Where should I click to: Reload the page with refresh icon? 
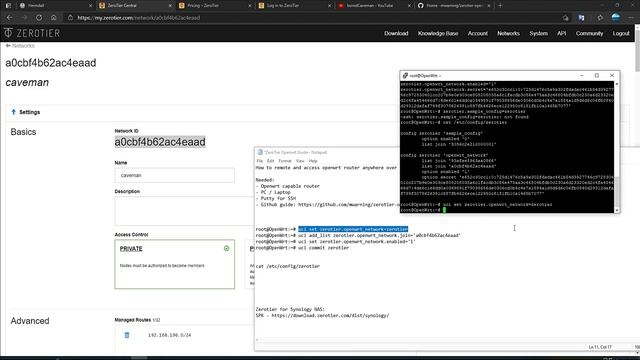39,18
